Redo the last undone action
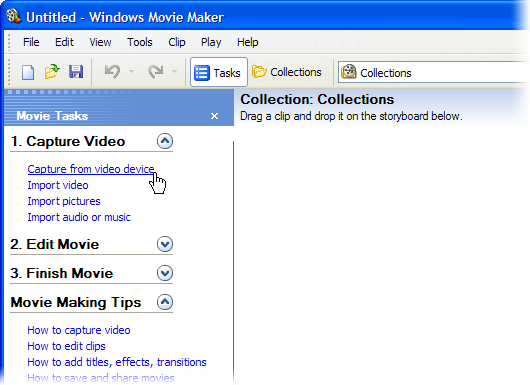The image size is (530, 385). point(155,72)
